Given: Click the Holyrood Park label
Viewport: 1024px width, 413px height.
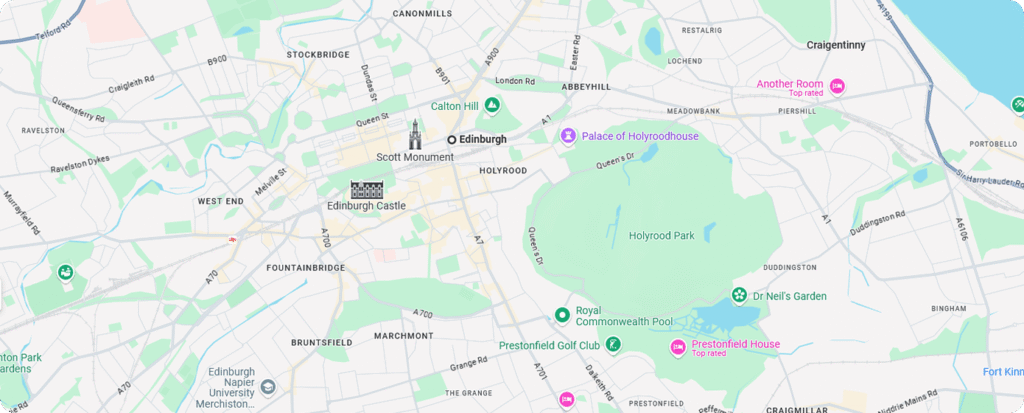Looking at the screenshot, I should point(662,235).
